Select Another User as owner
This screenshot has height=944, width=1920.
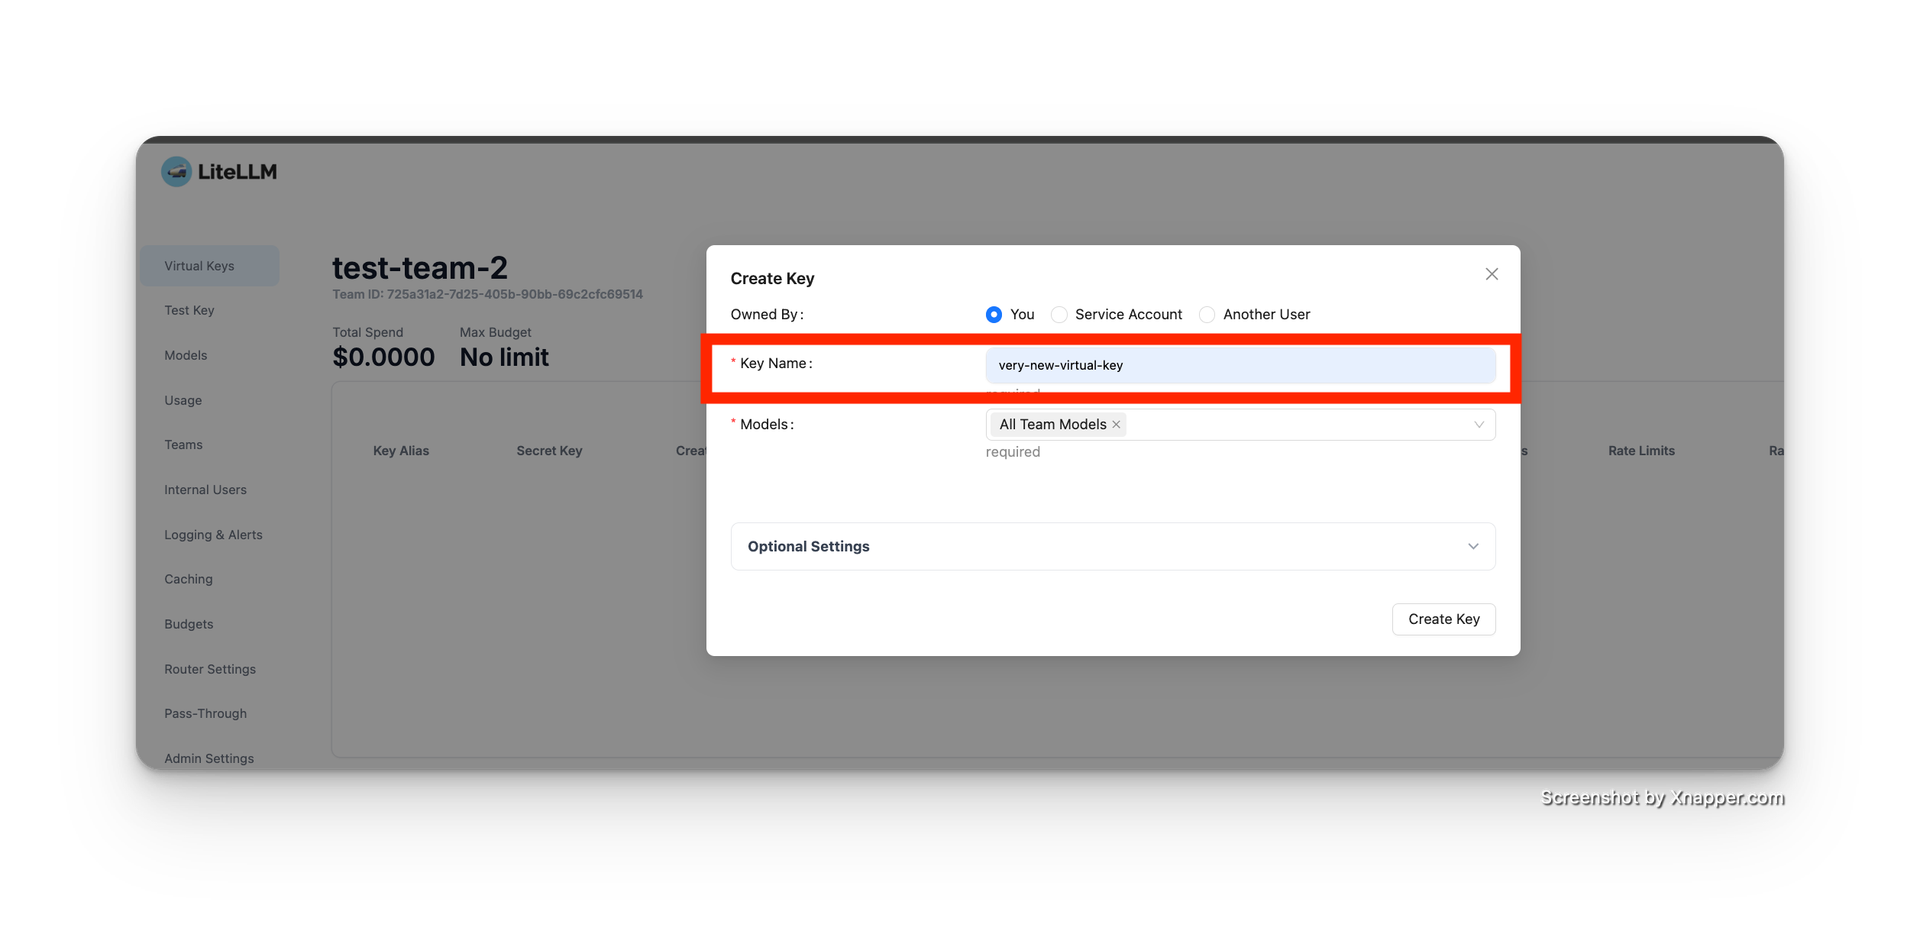pos(1207,315)
